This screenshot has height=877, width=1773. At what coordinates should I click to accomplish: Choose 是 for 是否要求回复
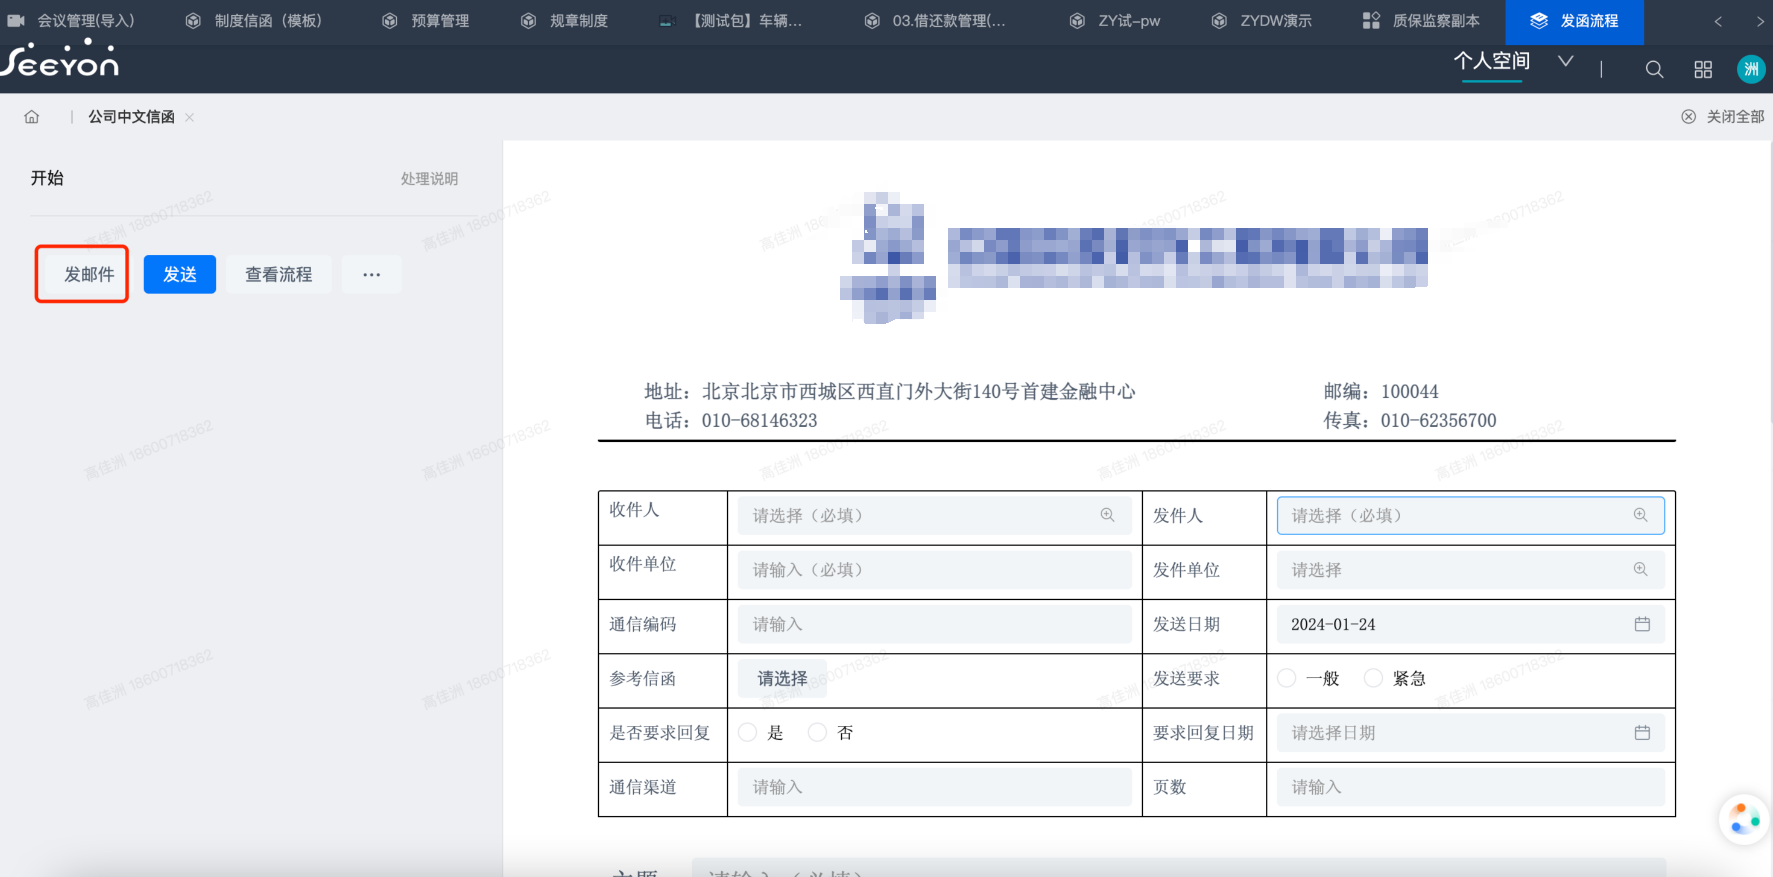coord(748,733)
